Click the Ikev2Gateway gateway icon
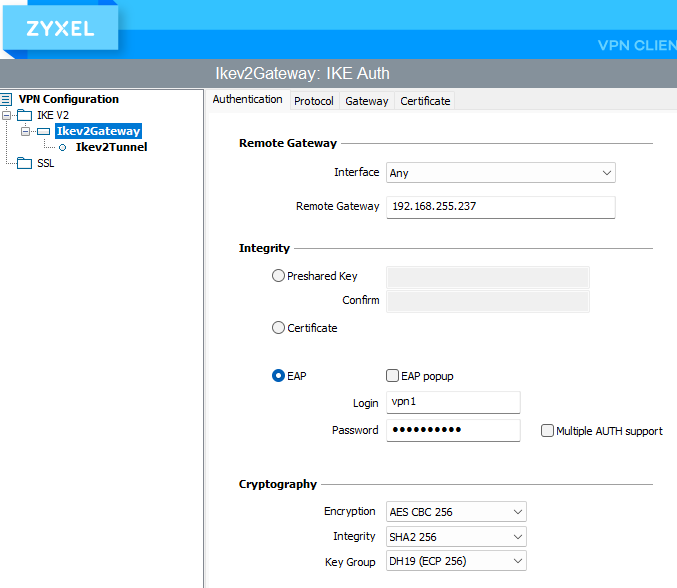Viewport: 677px width, 588px height. 44,131
